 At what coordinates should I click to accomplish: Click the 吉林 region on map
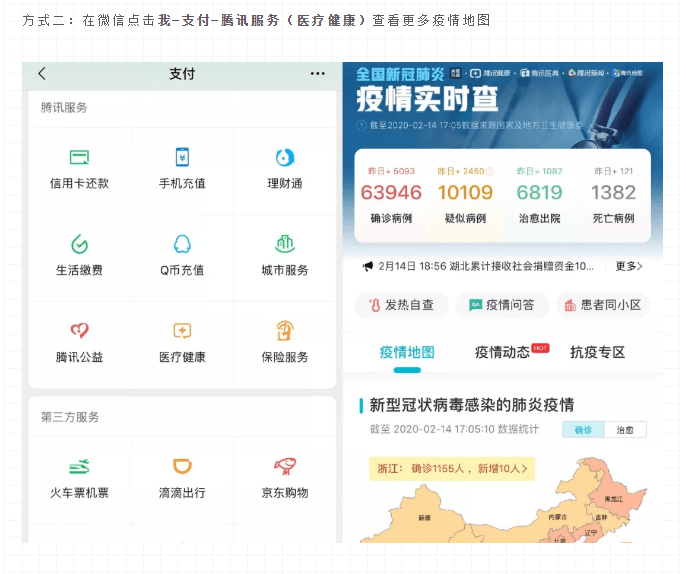(x=602, y=517)
